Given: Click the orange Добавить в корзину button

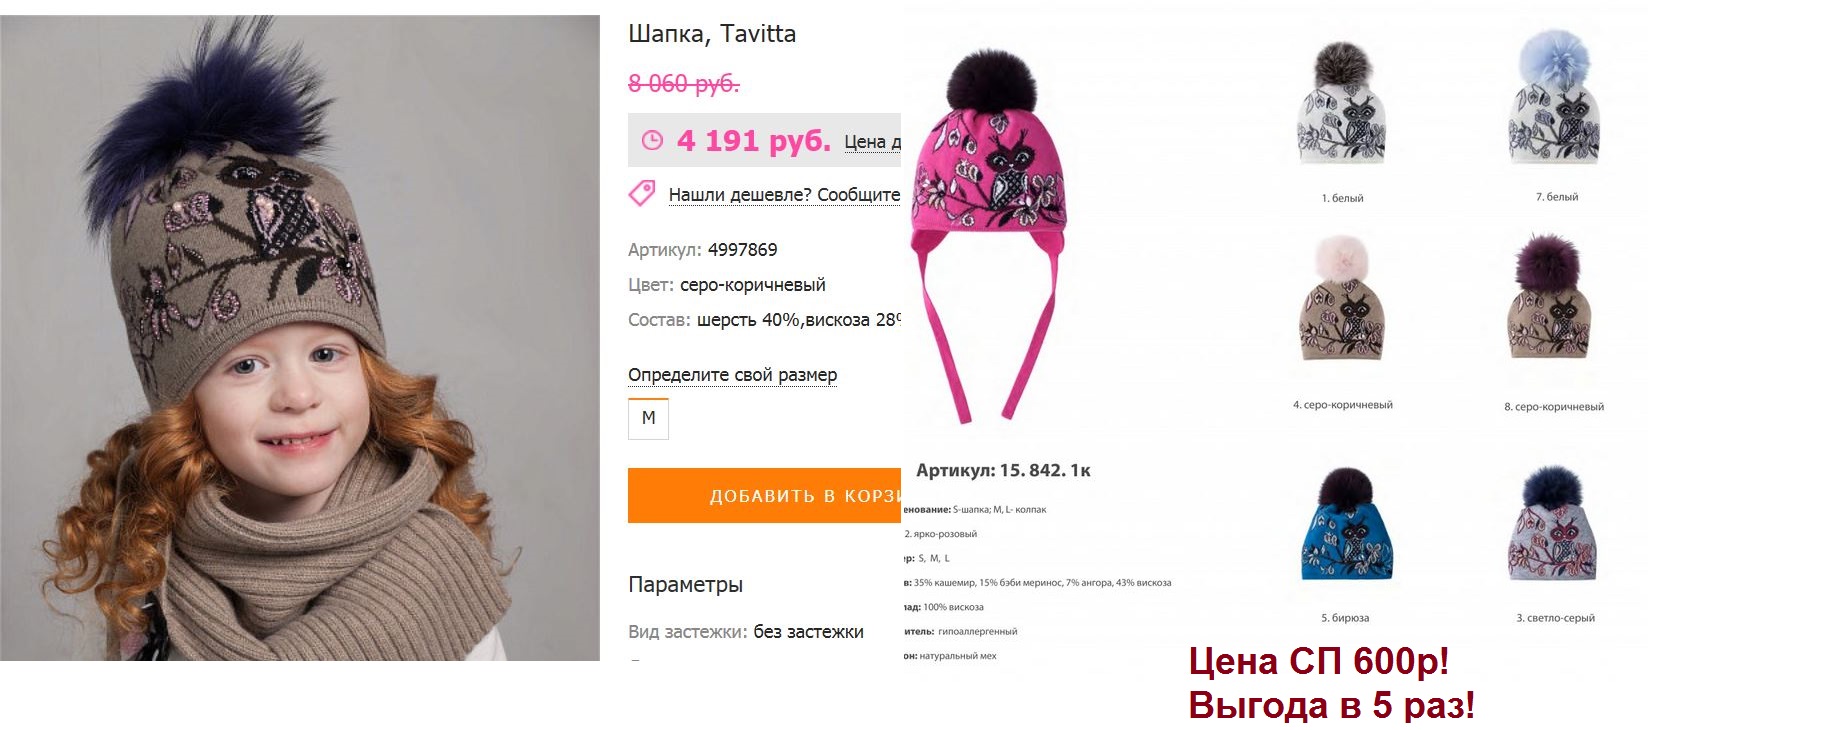Looking at the screenshot, I should tap(765, 495).
